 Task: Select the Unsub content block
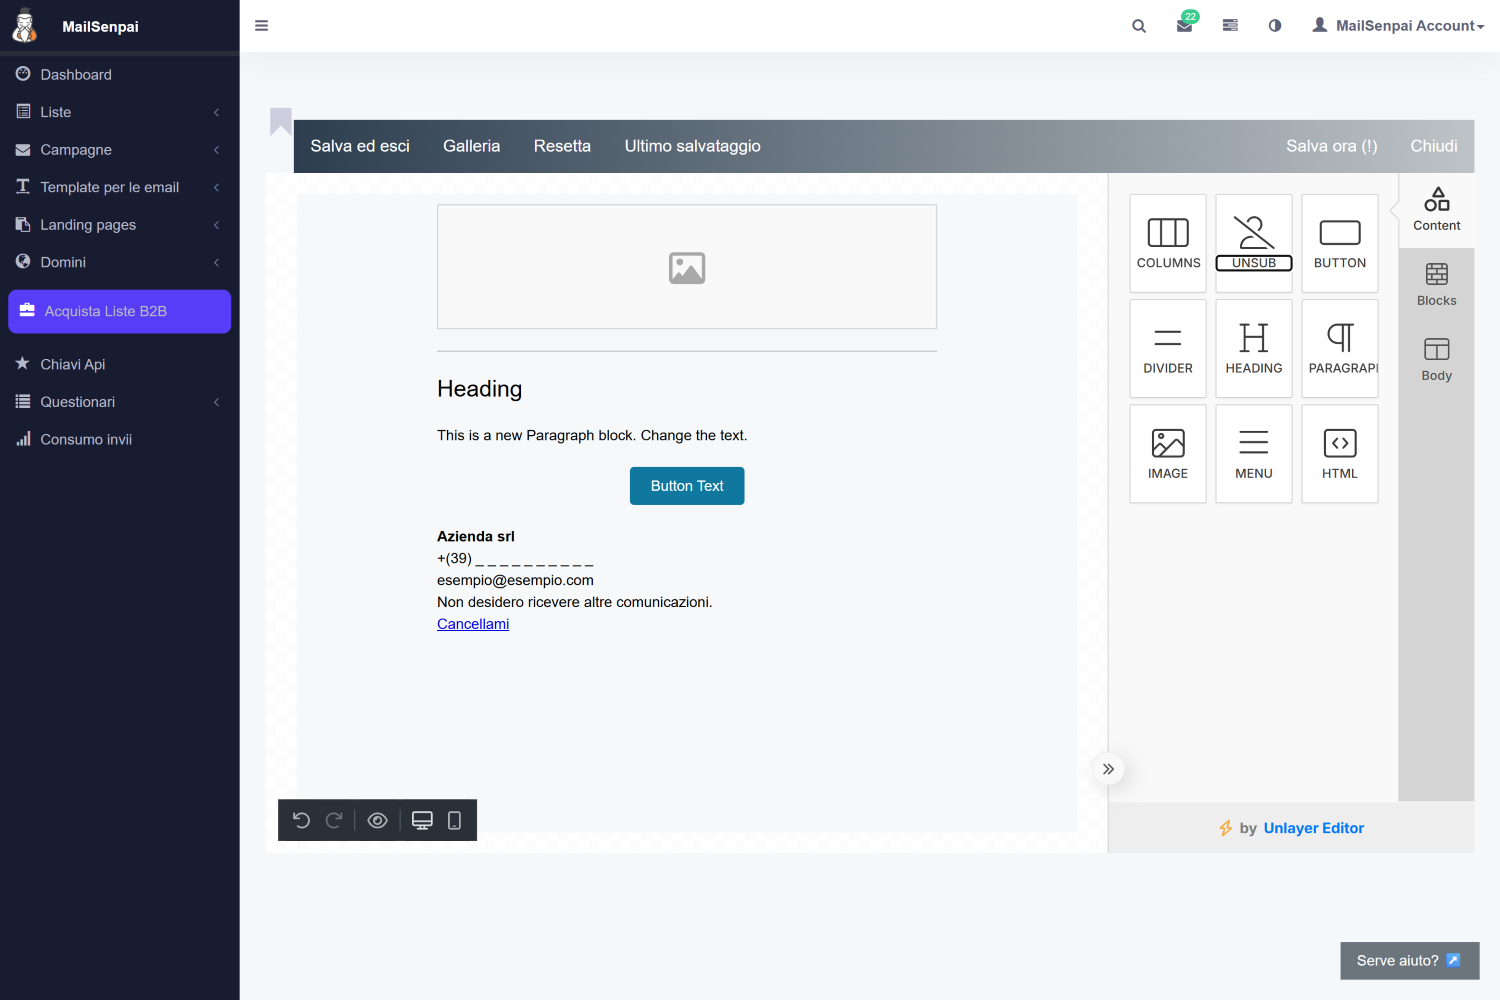[x=1253, y=243]
